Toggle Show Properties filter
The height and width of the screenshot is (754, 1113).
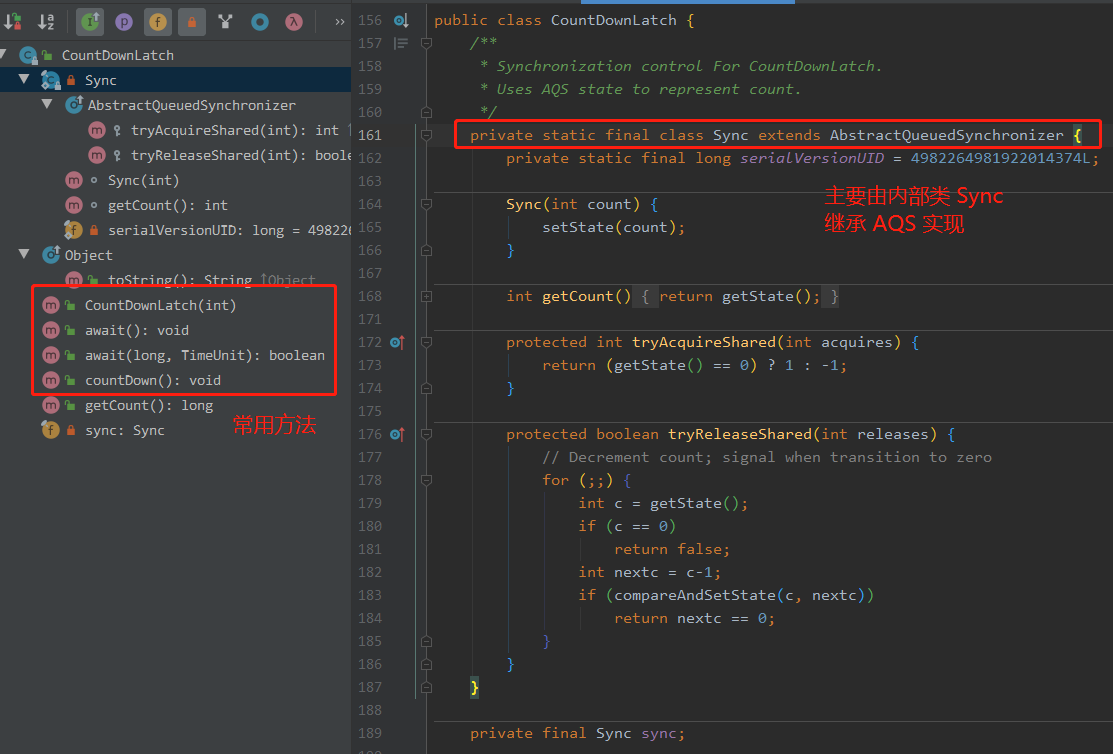tap(123, 21)
